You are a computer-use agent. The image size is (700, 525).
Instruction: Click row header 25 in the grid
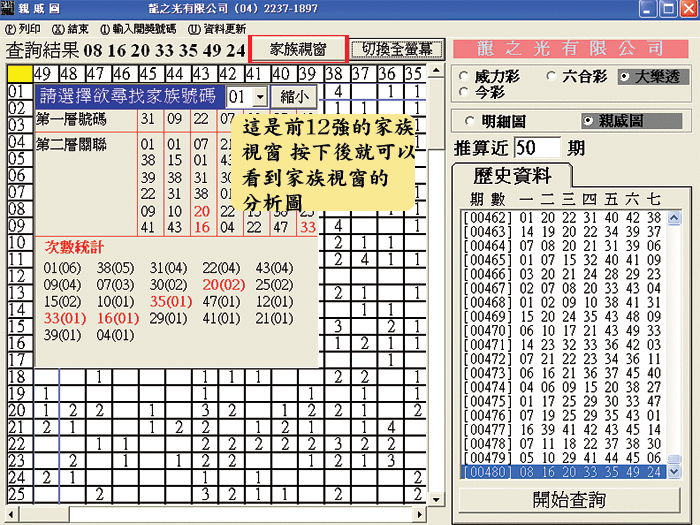point(19,494)
